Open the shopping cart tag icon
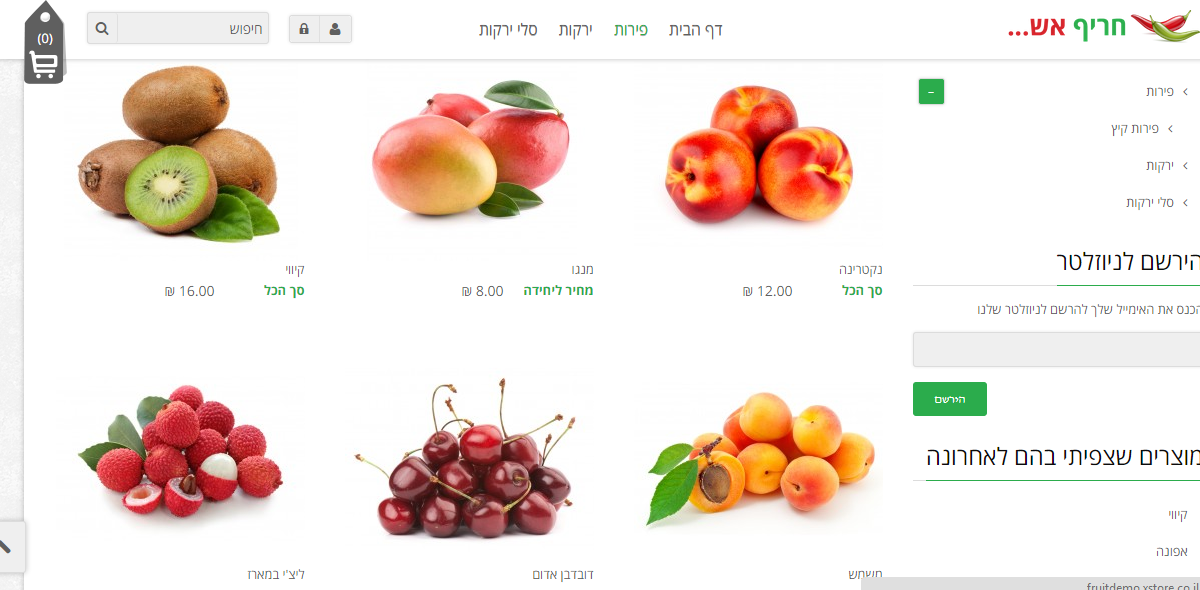Image resolution: width=1200 pixels, height=590 pixels. (x=45, y=44)
